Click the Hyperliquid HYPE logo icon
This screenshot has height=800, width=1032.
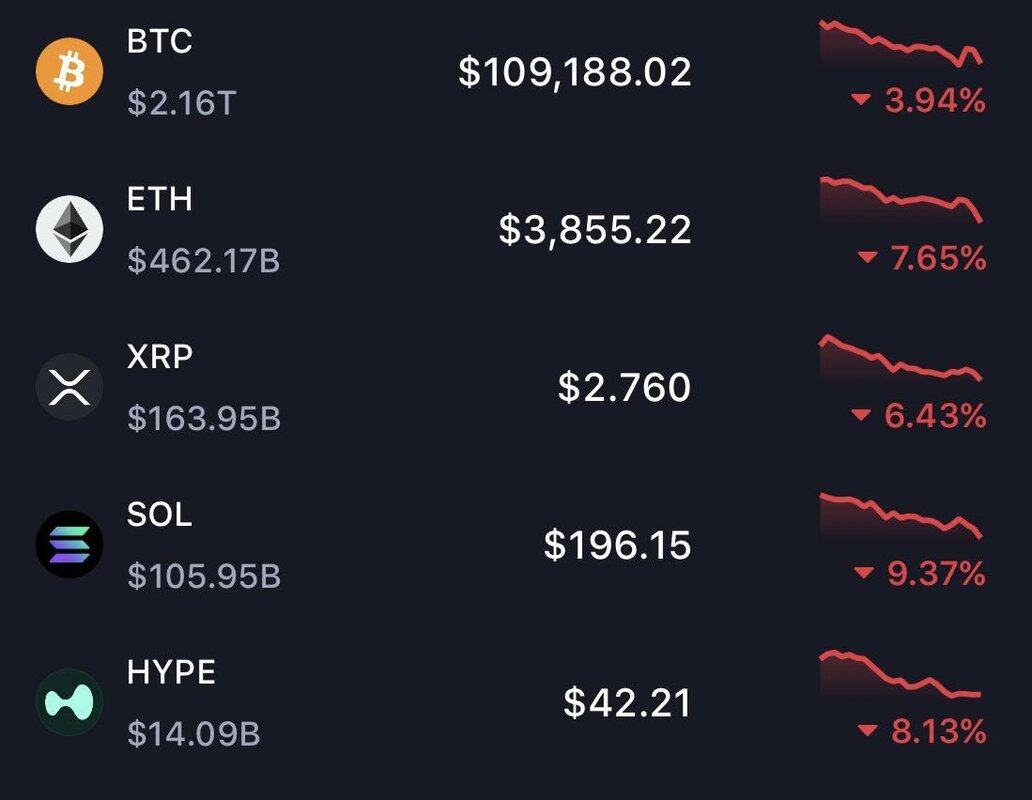coord(69,702)
